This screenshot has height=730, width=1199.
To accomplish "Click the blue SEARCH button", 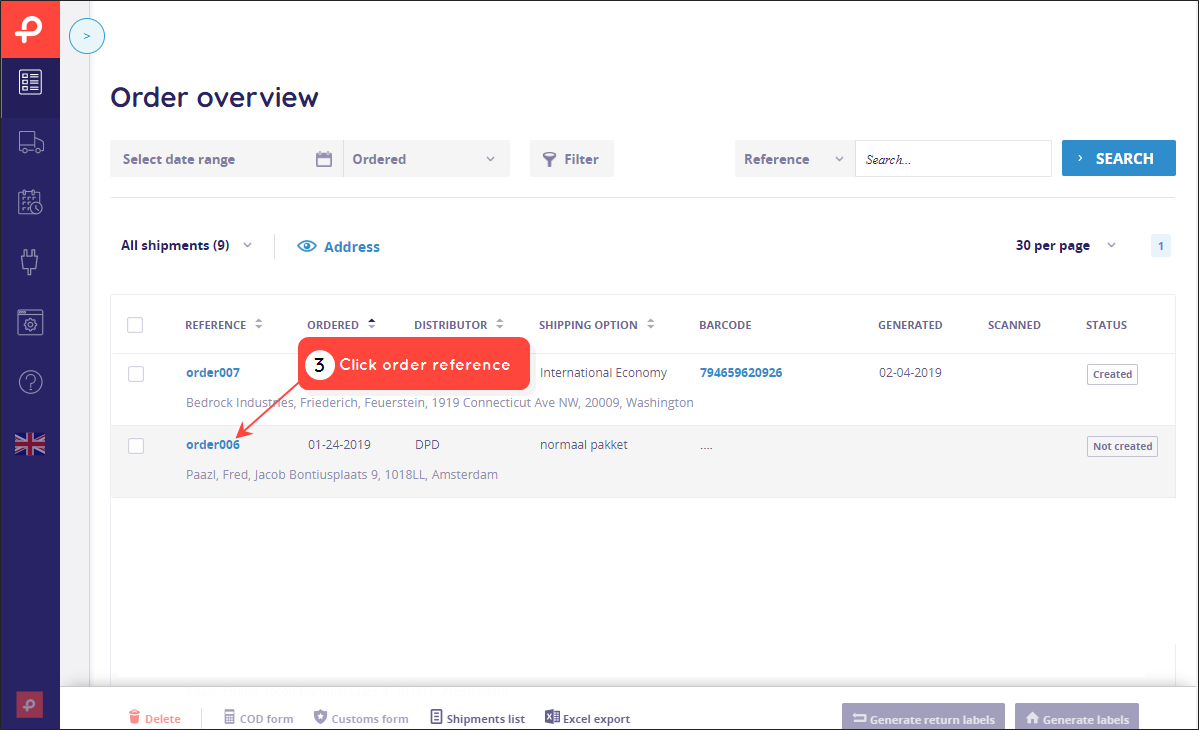I will (x=1118, y=158).
